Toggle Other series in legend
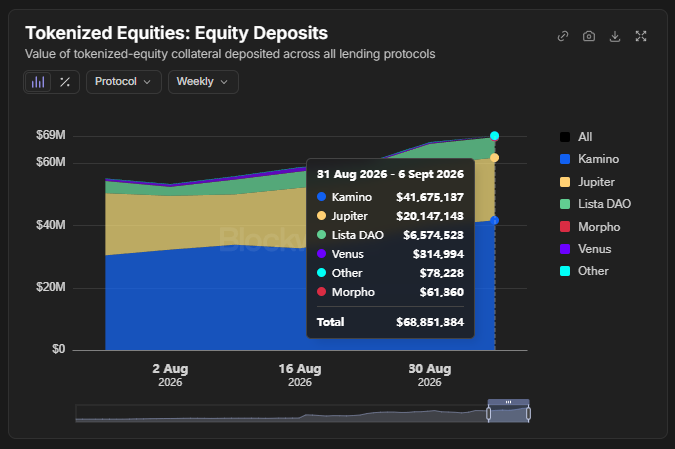This screenshot has width=675, height=449. coord(584,271)
